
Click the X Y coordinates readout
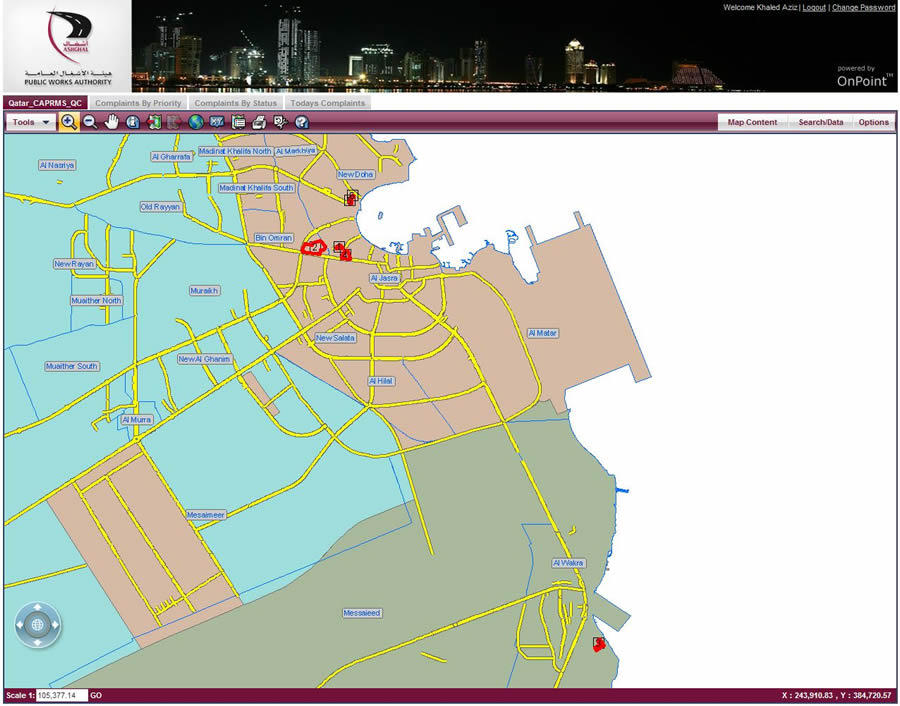[x=837, y=695]
